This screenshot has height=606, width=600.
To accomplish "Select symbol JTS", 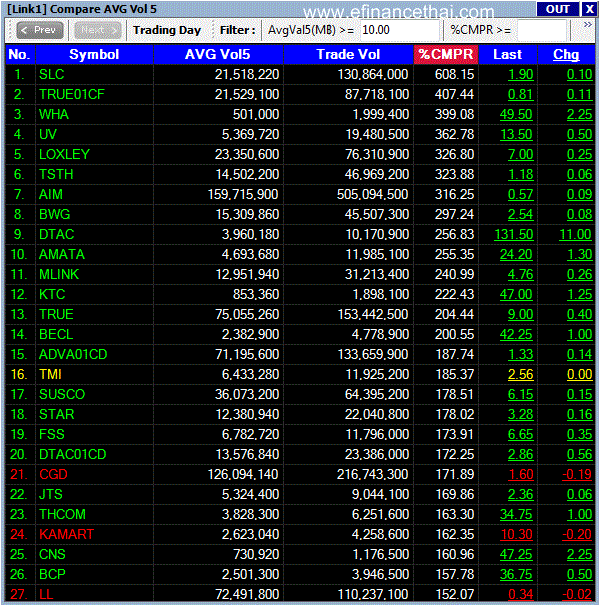I will (51, 495).
